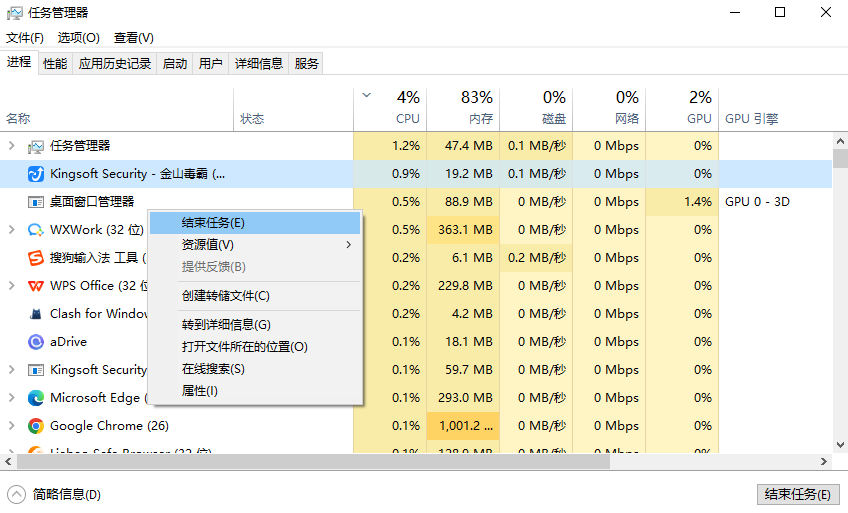The height and width of the screenshot is (513, 848).
Task: Select the 进程 tab
Action: tap(19, 62)
